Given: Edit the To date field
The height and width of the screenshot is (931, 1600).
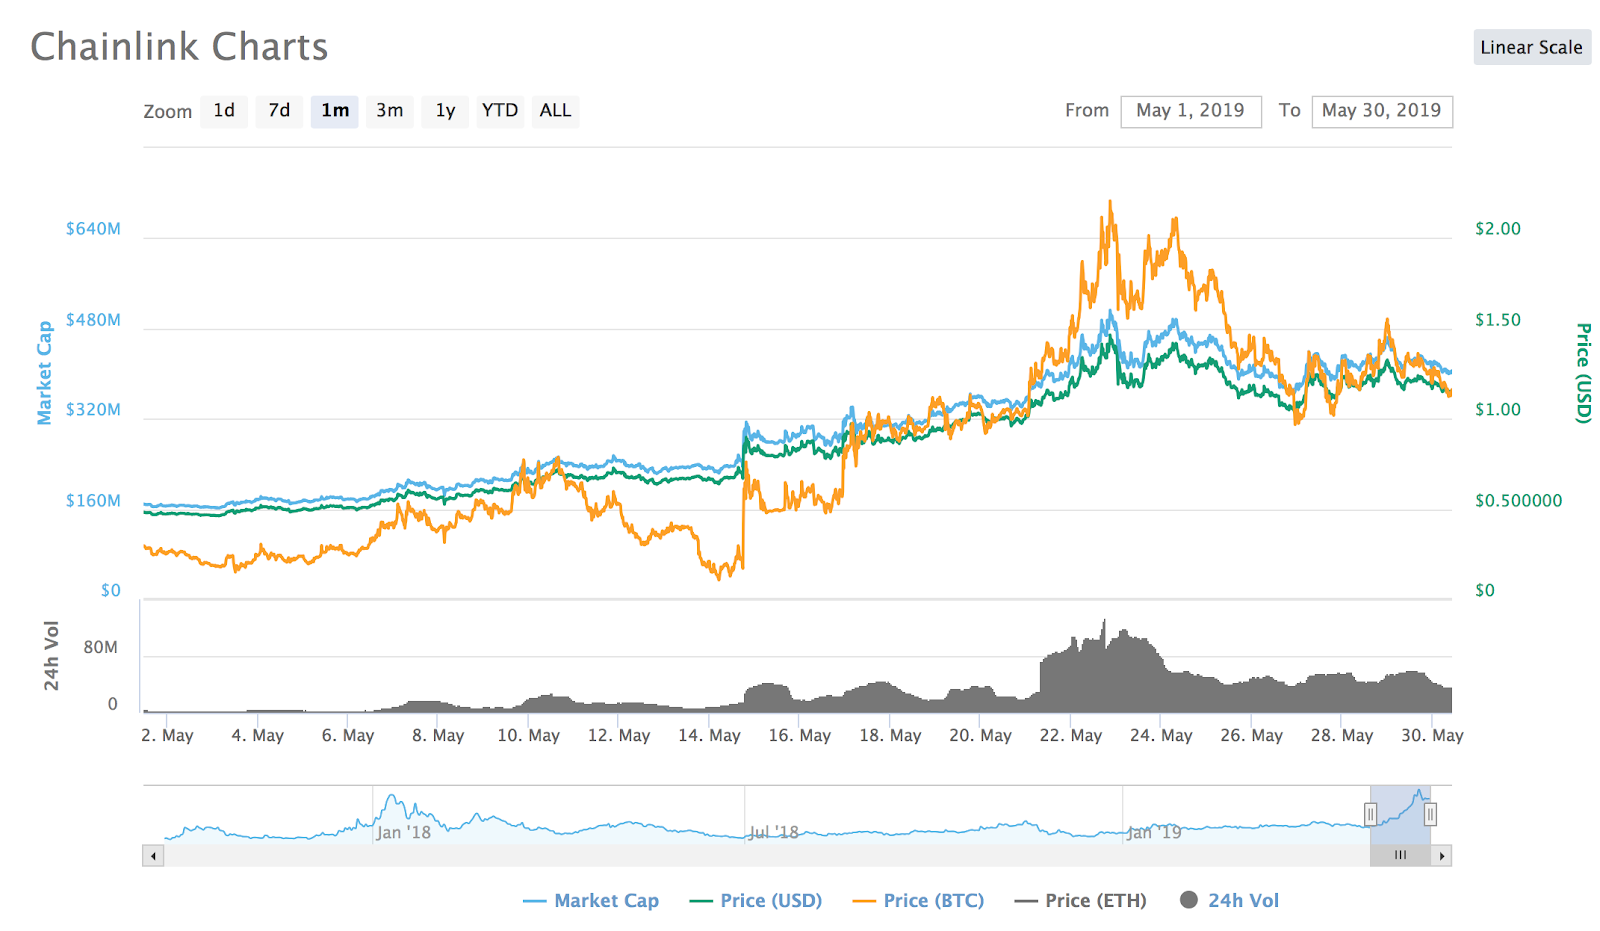Looking at the screenshot, I should (x=1382, y=111).
